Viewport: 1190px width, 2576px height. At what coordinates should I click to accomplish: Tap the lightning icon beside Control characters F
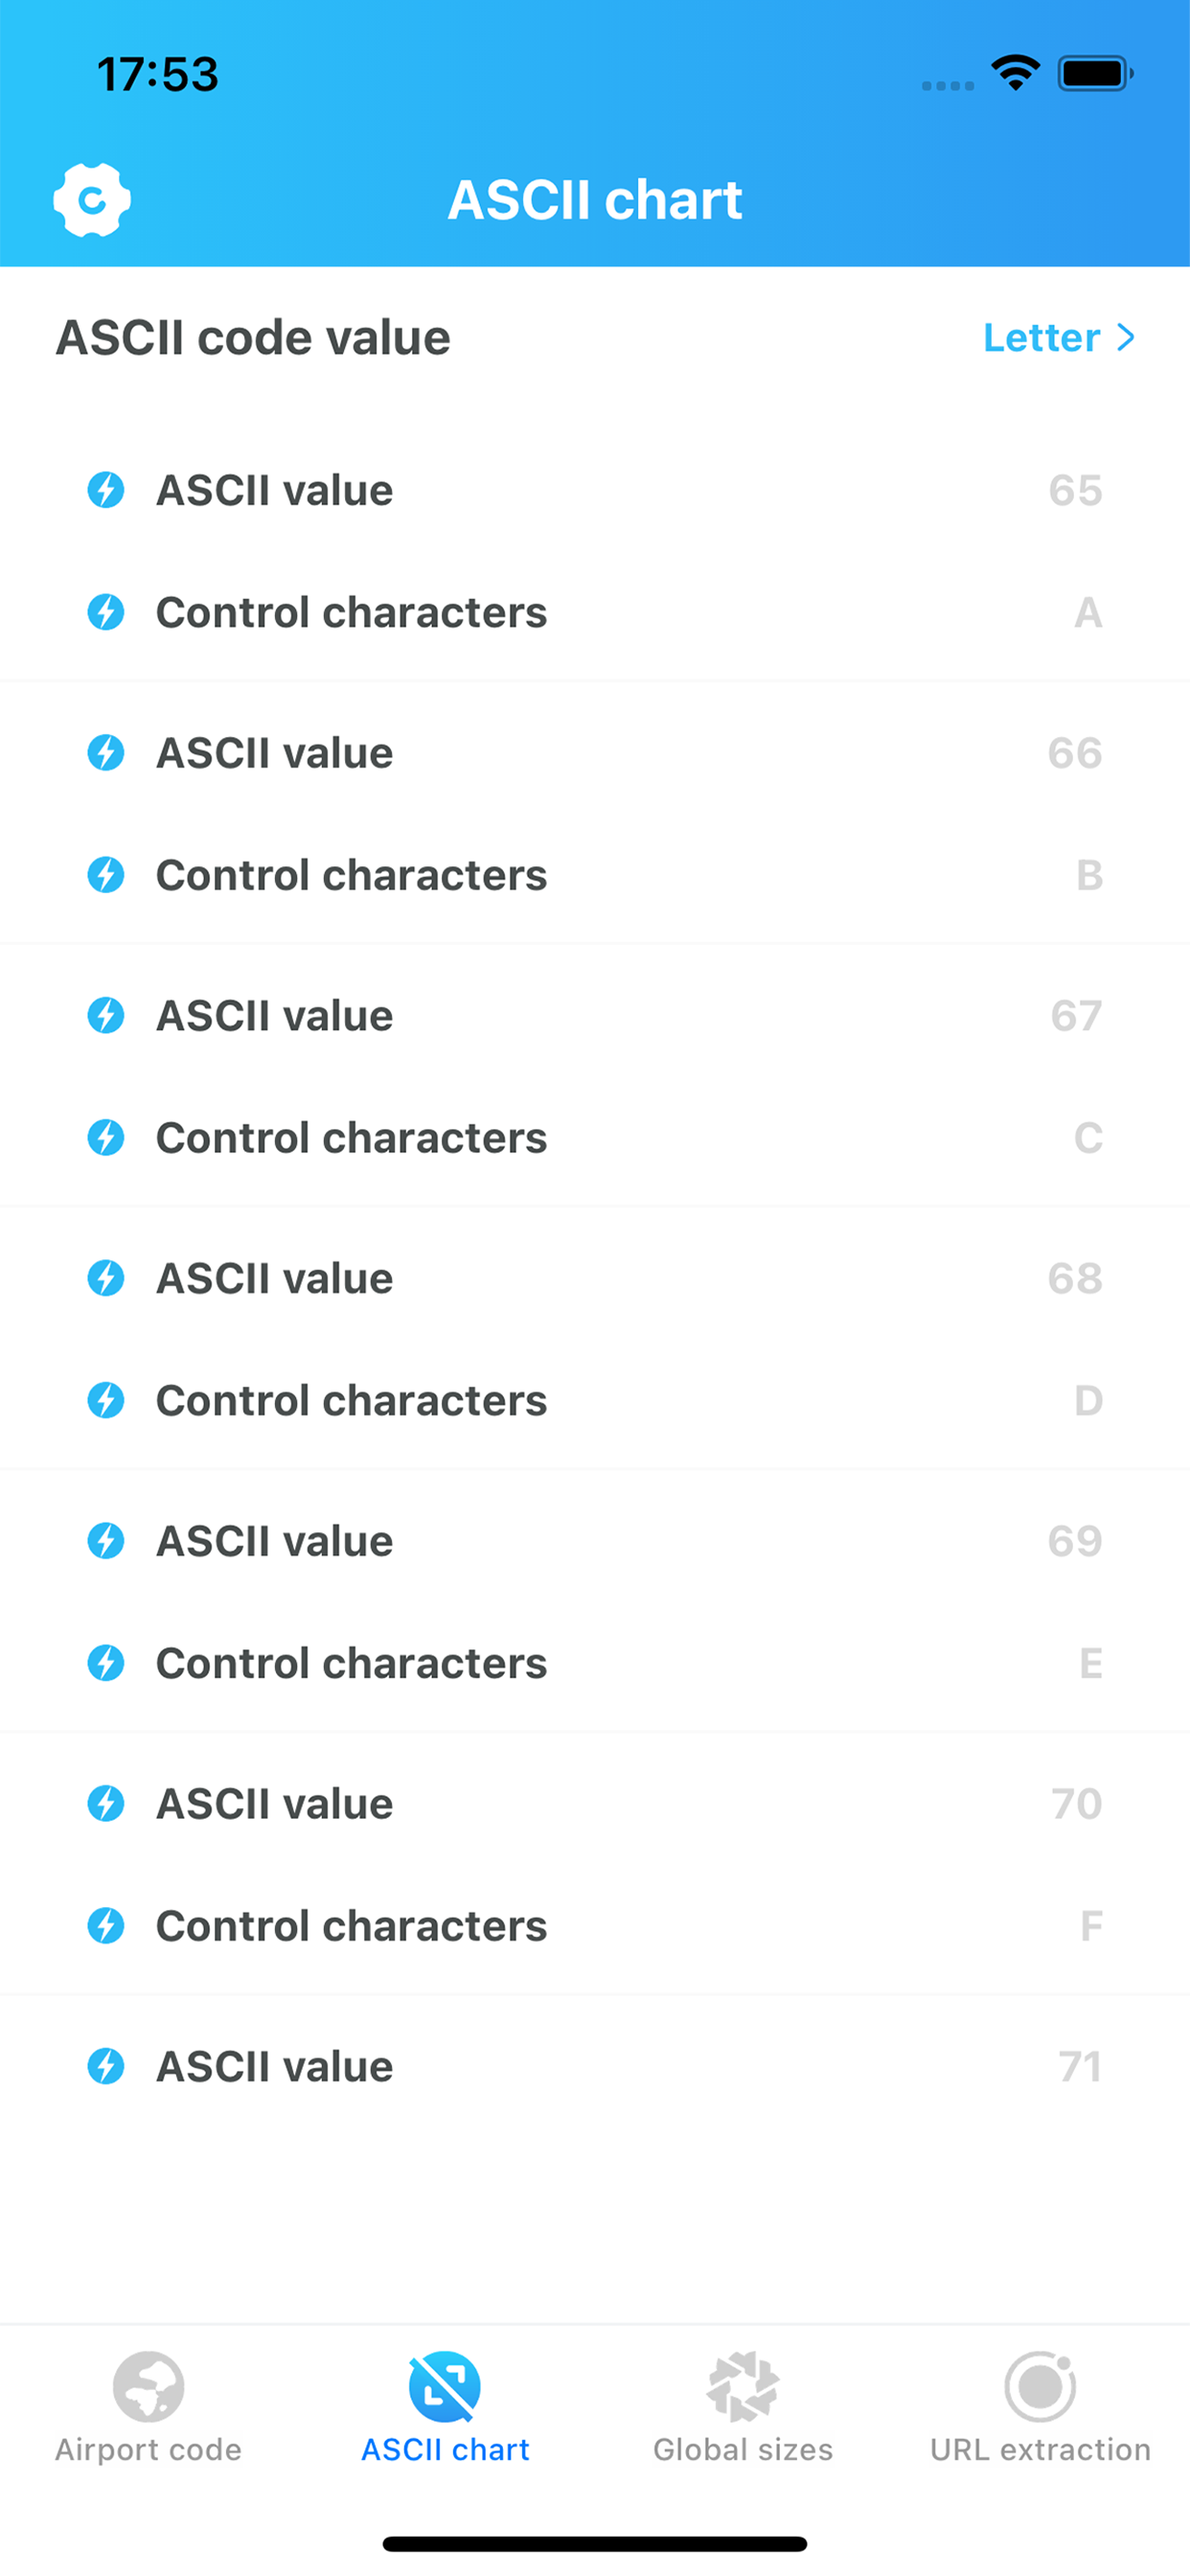coord(106,1925)
